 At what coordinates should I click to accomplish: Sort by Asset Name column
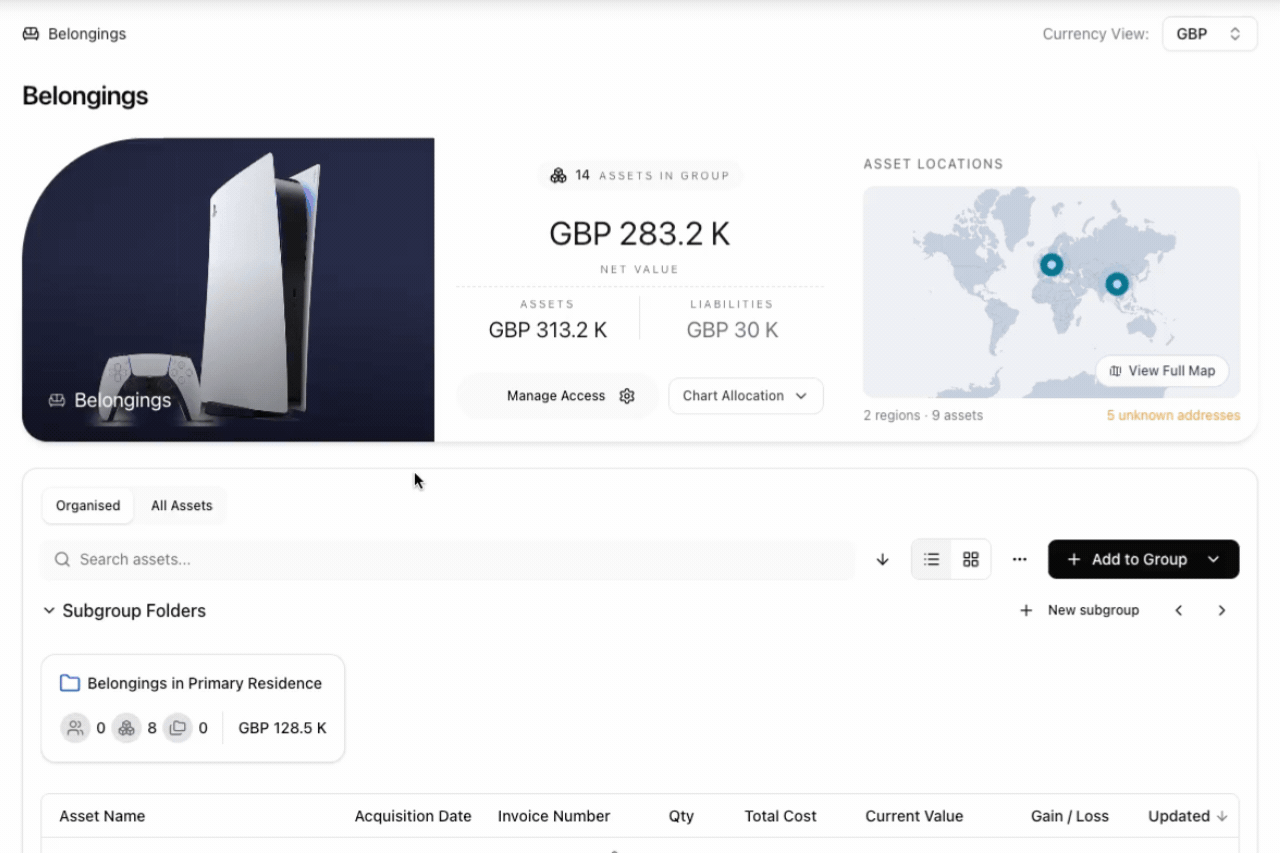(102, 816)
